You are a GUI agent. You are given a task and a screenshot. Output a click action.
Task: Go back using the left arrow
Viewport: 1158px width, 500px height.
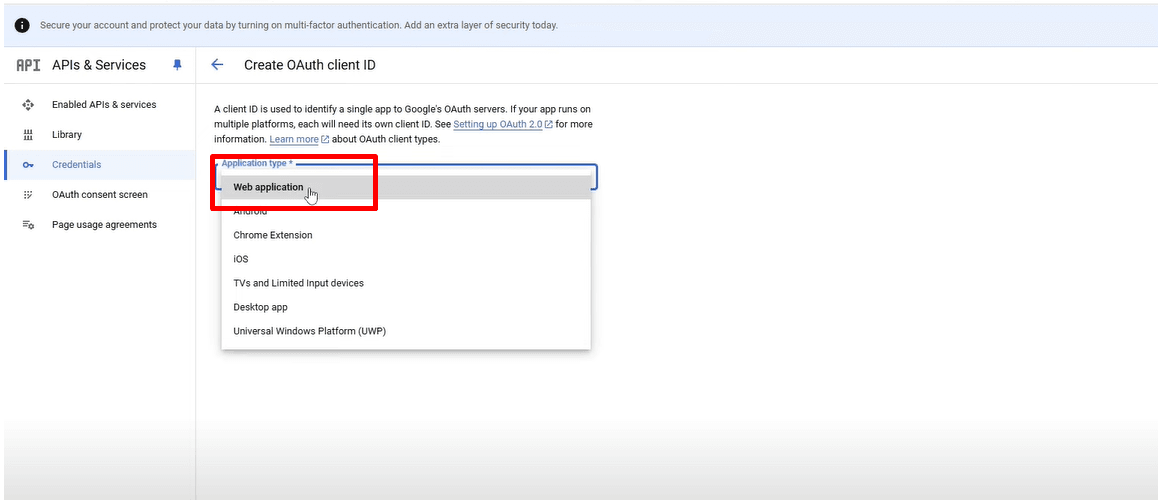tap(217, 65)
